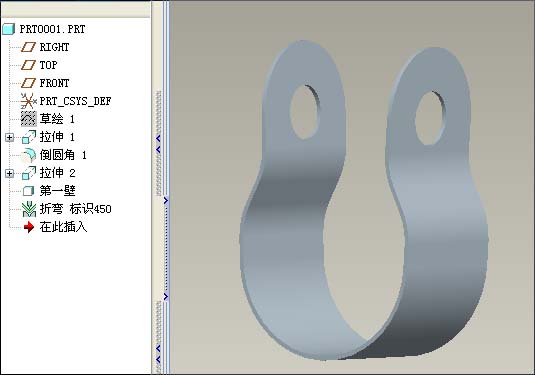Select the 第一壁 feature label
Image resolution: width=535 pixels, height=375 pixels.
coord(57,191)
